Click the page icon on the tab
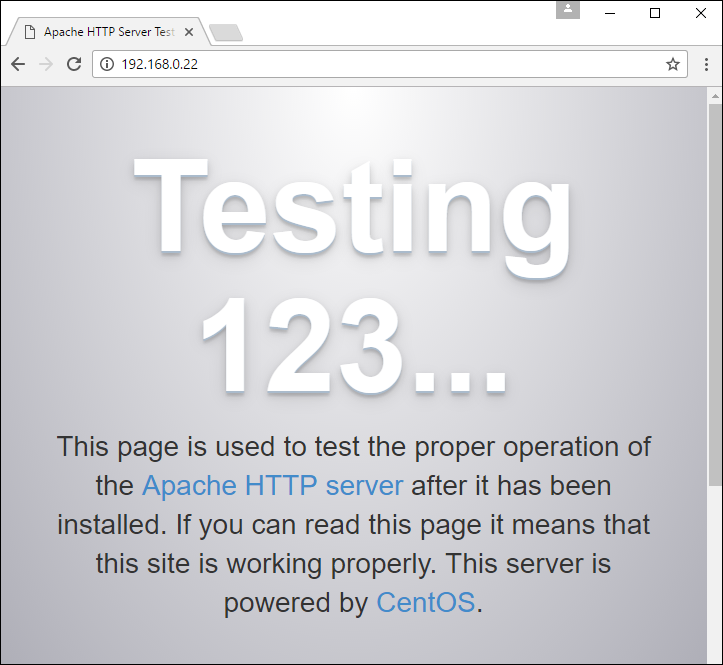This screenshot has width=723, height=665. click(x=30, y=32)
